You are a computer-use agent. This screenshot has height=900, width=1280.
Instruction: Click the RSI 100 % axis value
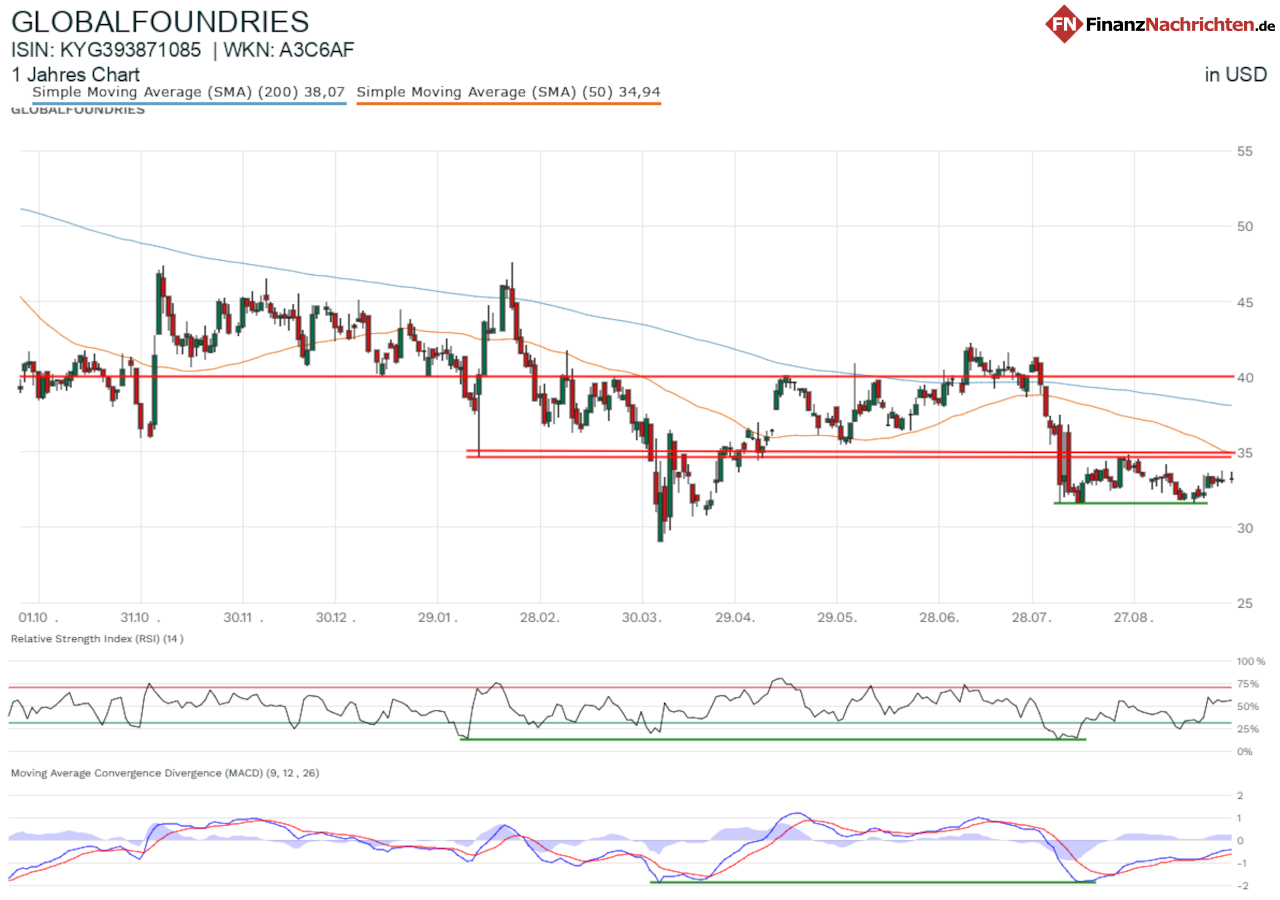(x=1251, y=662)
